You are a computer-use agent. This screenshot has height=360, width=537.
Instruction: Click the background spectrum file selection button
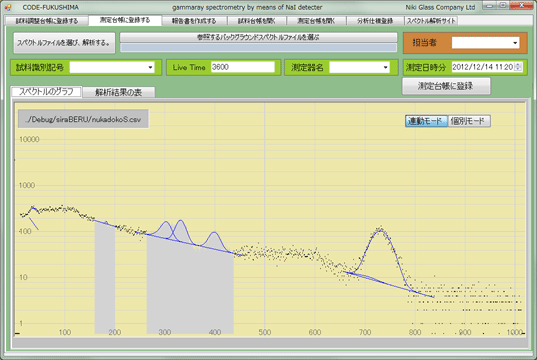pyautogui.click(x=259, y=37)
